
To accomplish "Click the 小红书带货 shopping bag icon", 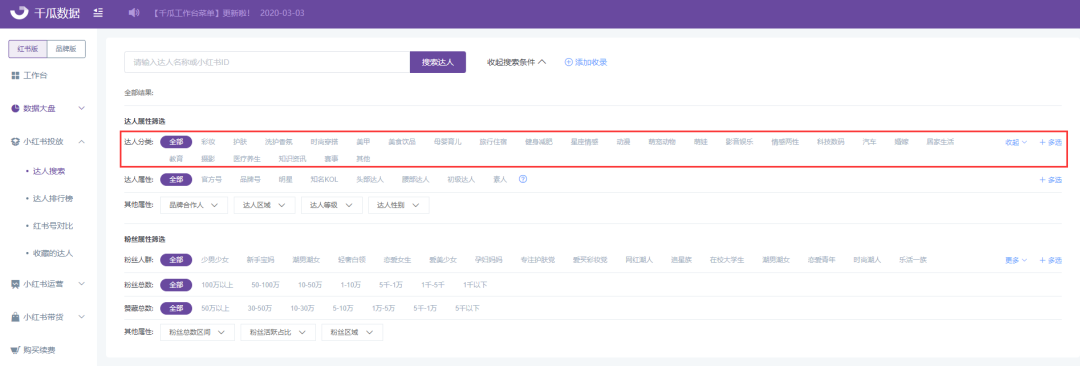I will point(15,317).
